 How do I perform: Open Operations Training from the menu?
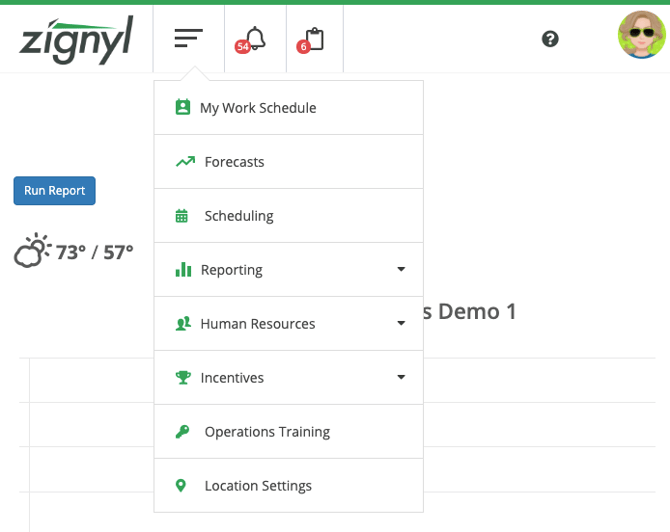[x=267, y=432]
